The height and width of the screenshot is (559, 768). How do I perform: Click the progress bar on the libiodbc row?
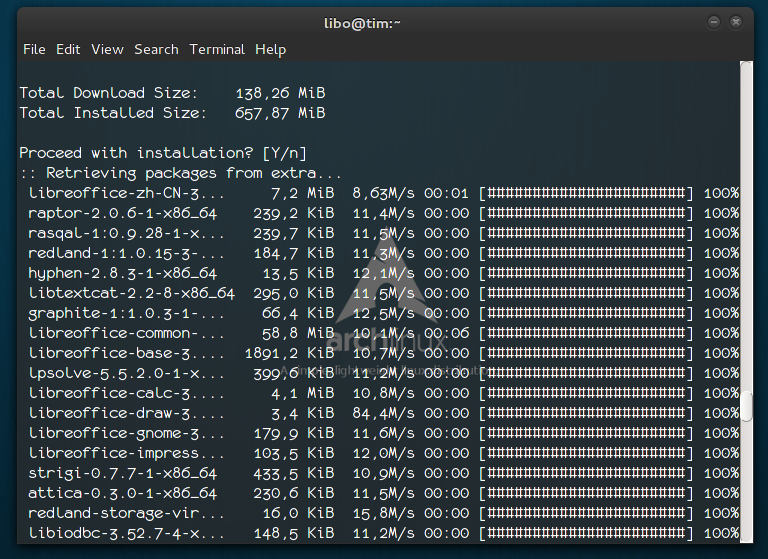point(586,533)
